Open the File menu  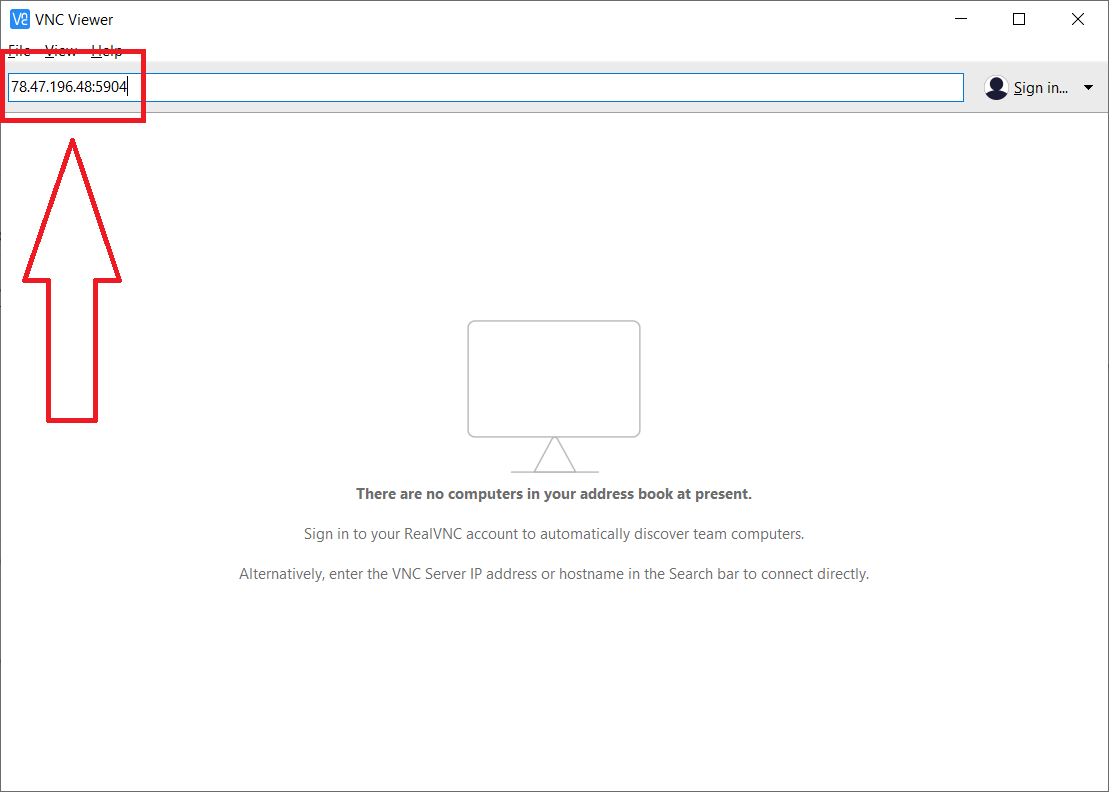click(x=19, y=51)
